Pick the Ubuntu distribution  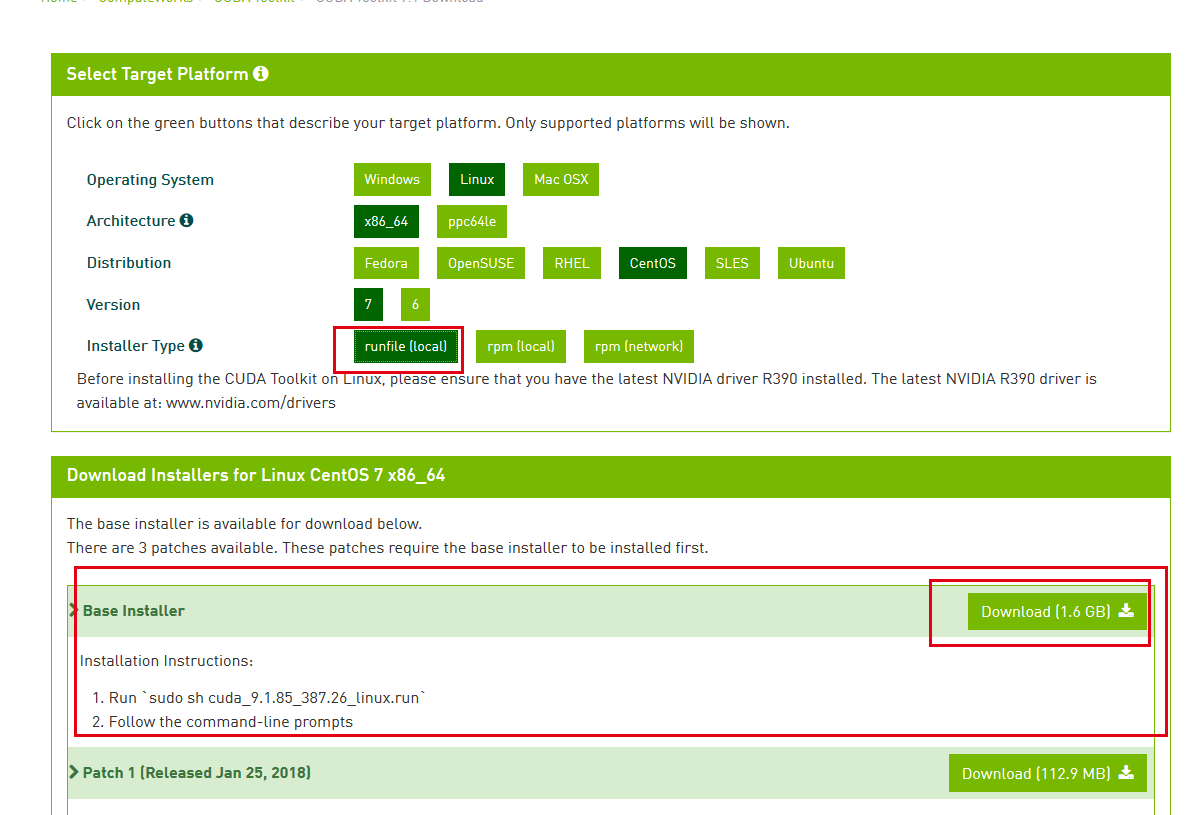click(811, 263)
